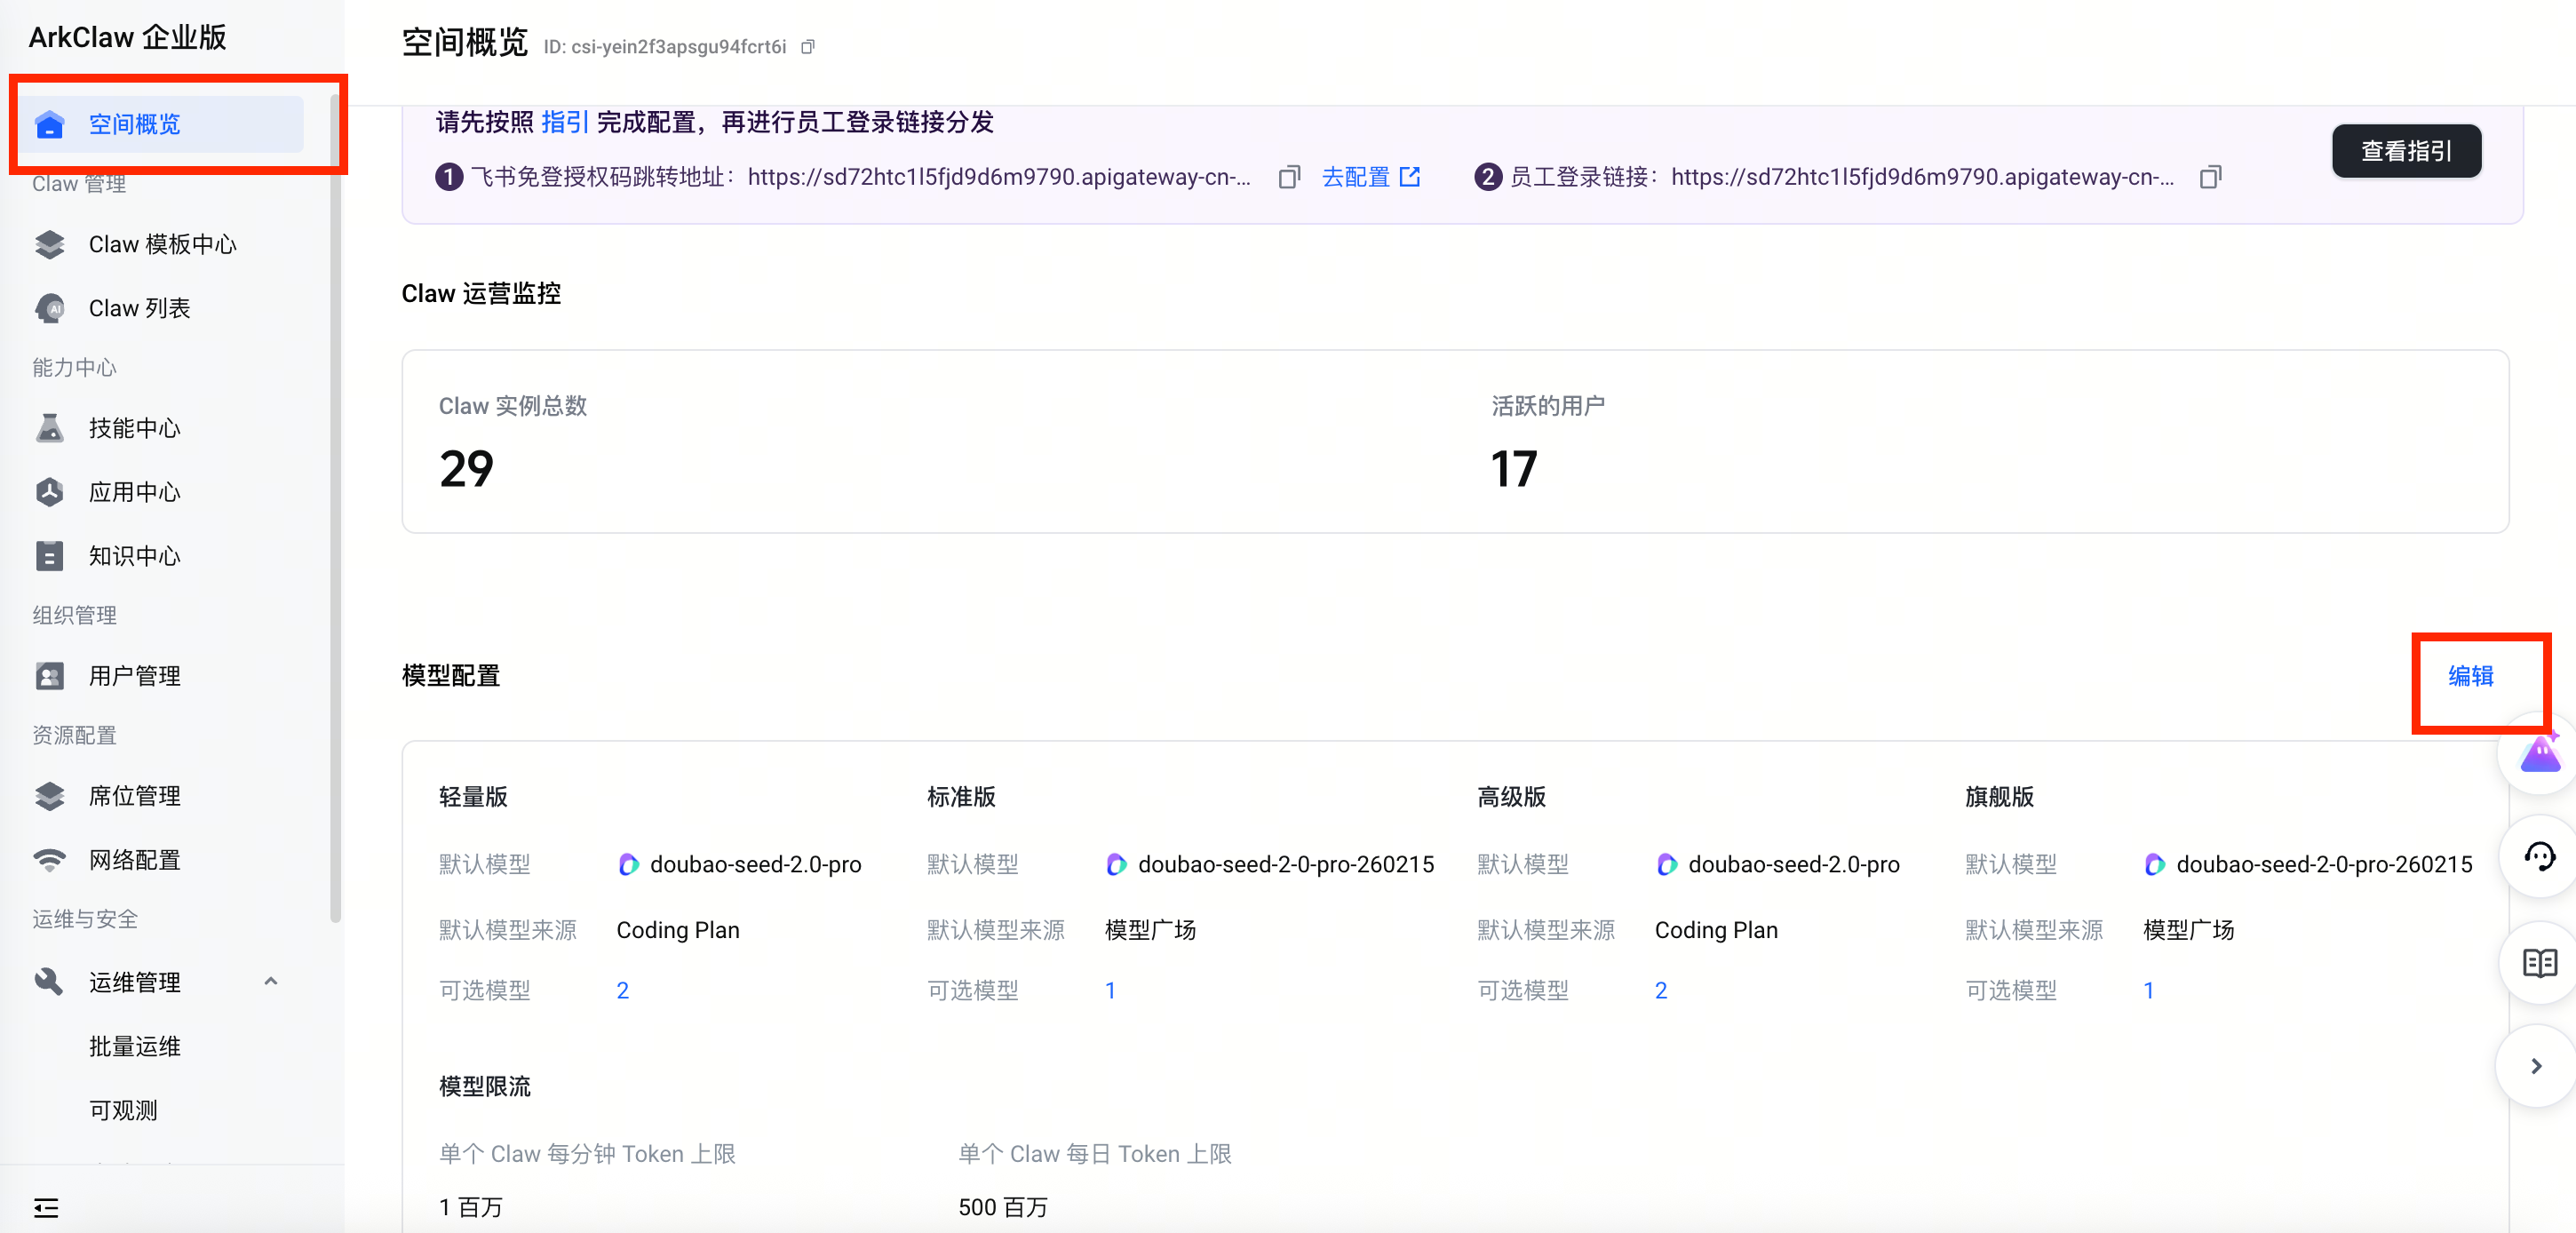
Task: Open the 去配置 external link
Action: (x=1371, y=177)
